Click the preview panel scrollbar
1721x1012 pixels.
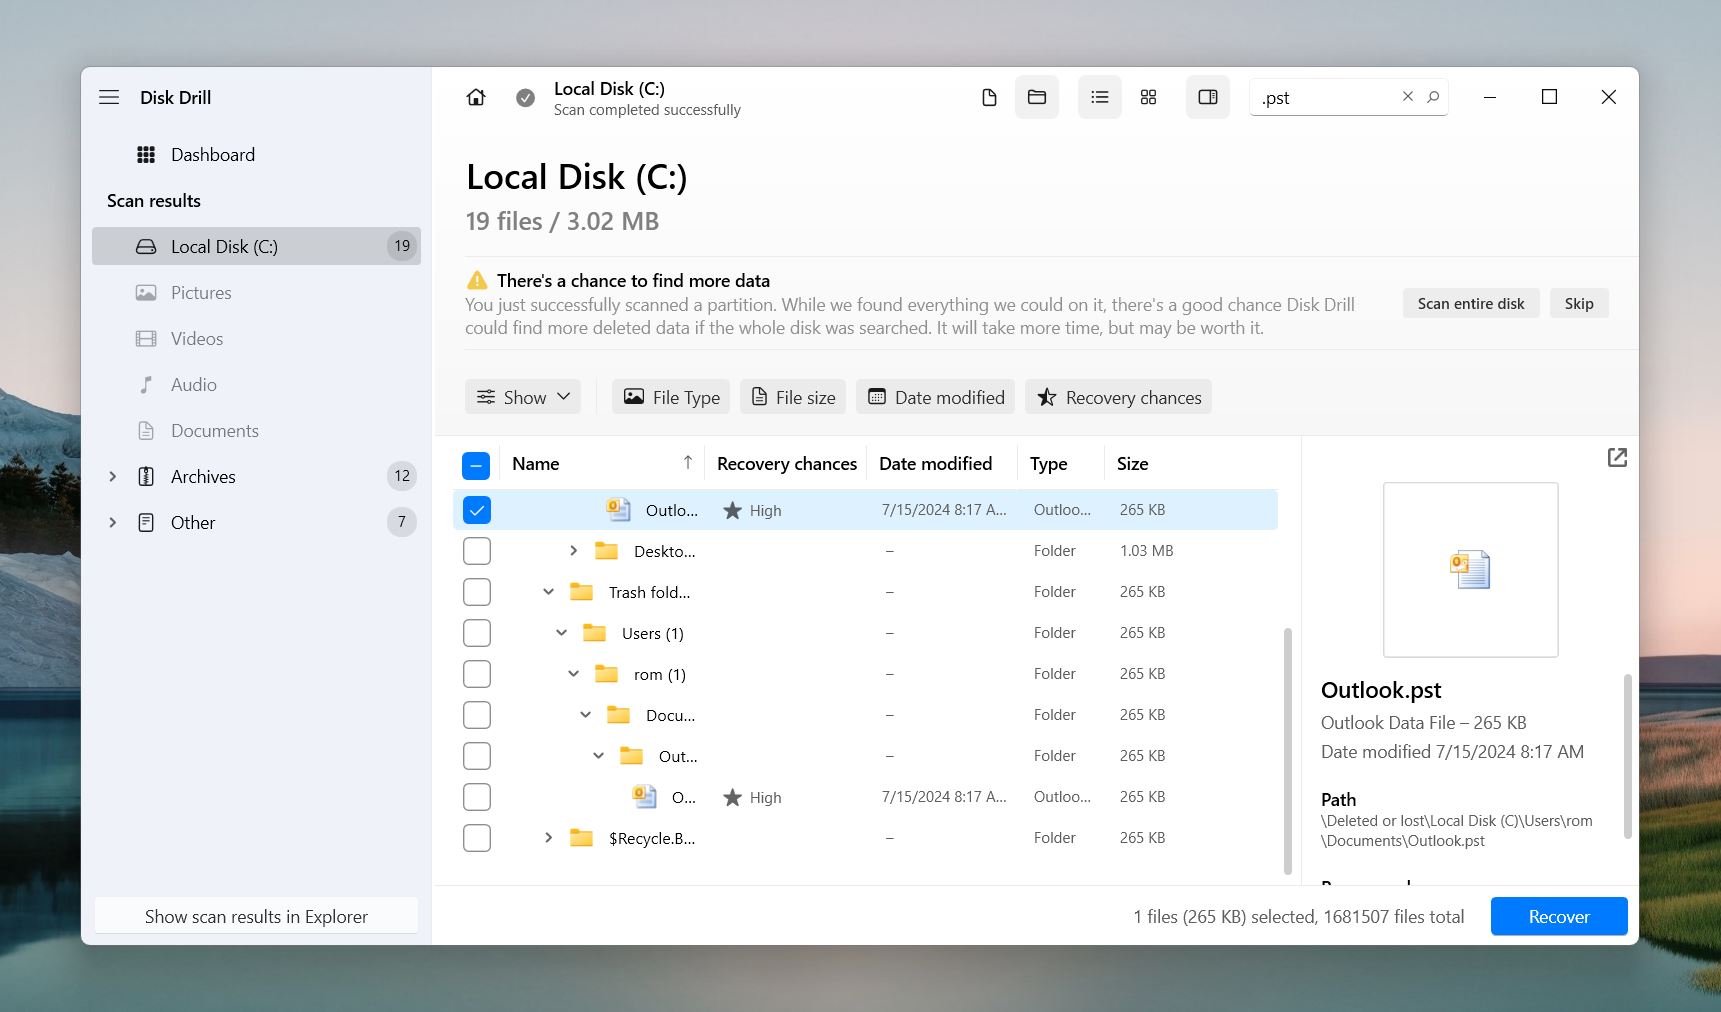coord(1627,756)
